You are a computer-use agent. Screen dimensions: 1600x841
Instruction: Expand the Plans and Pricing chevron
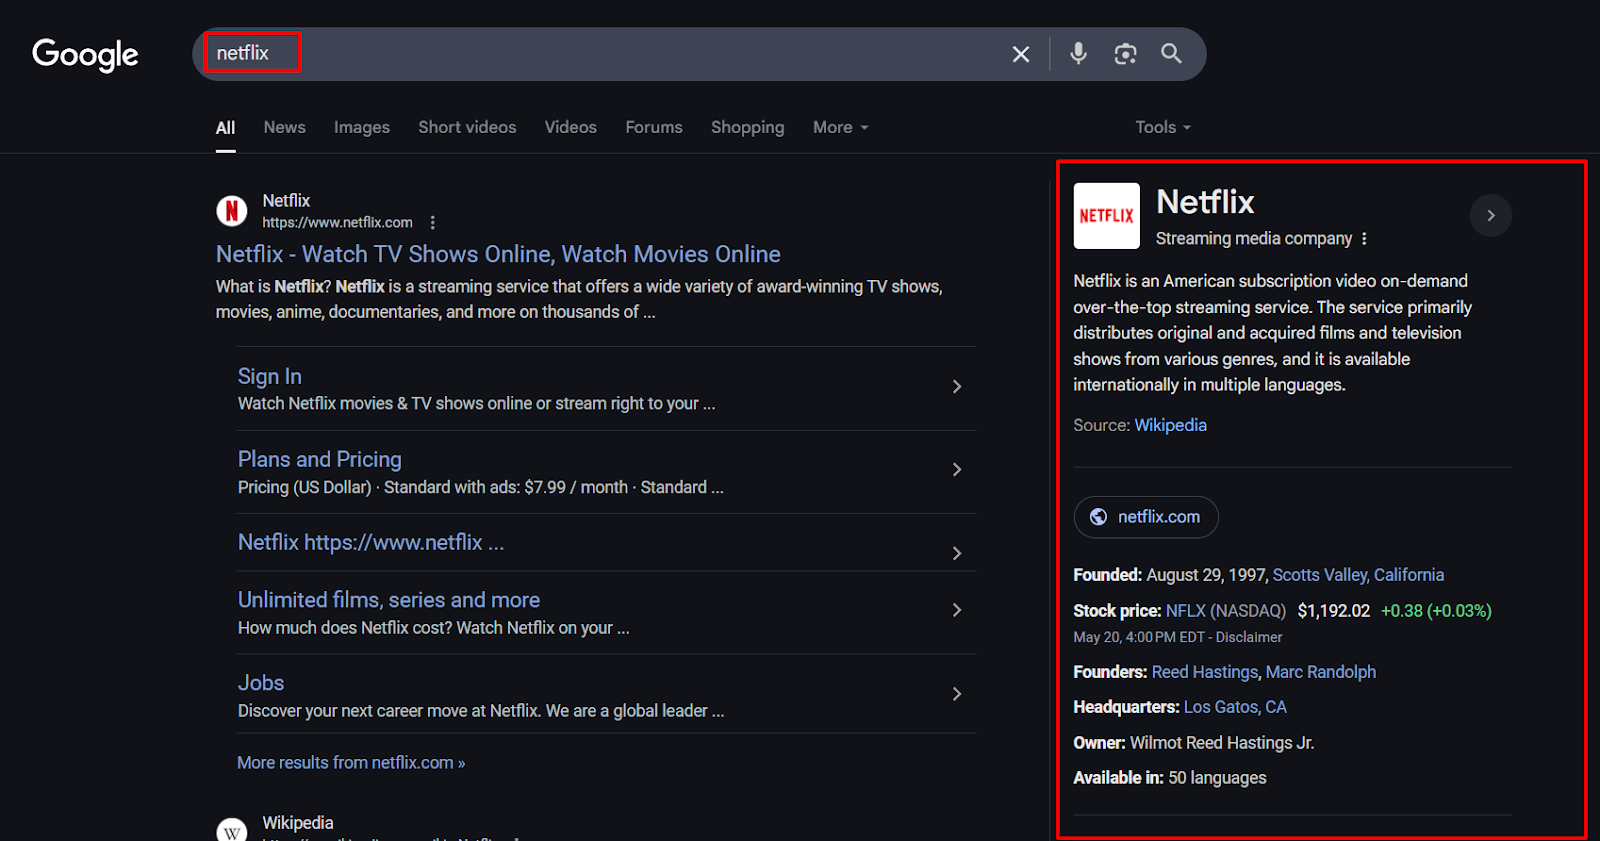[957, 469]
